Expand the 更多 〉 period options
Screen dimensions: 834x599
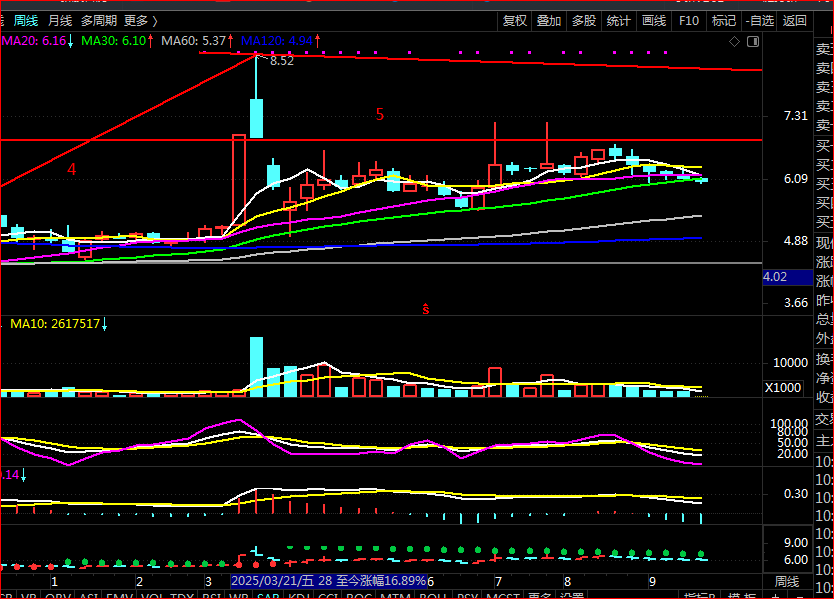click(141, 21)
